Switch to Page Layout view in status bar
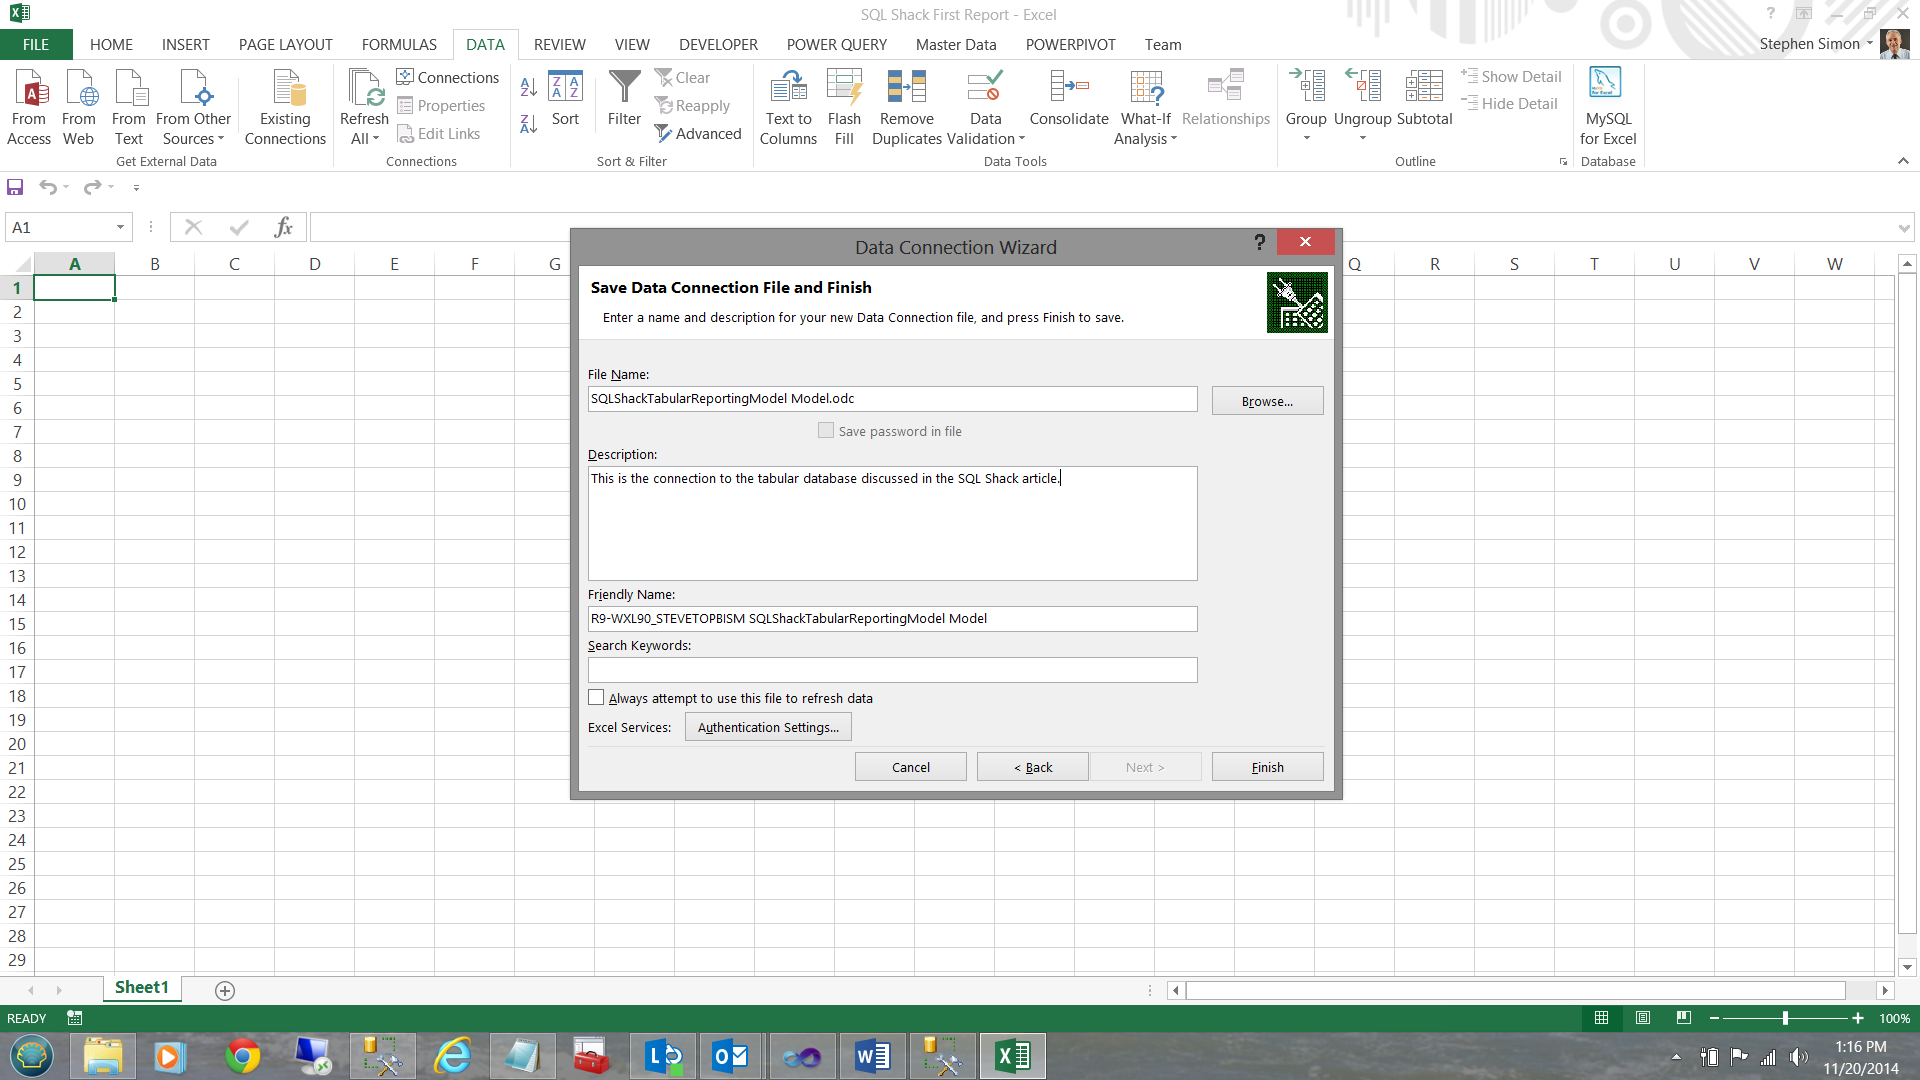The image size is (1920, 1080). [x=1642, y=1018]
